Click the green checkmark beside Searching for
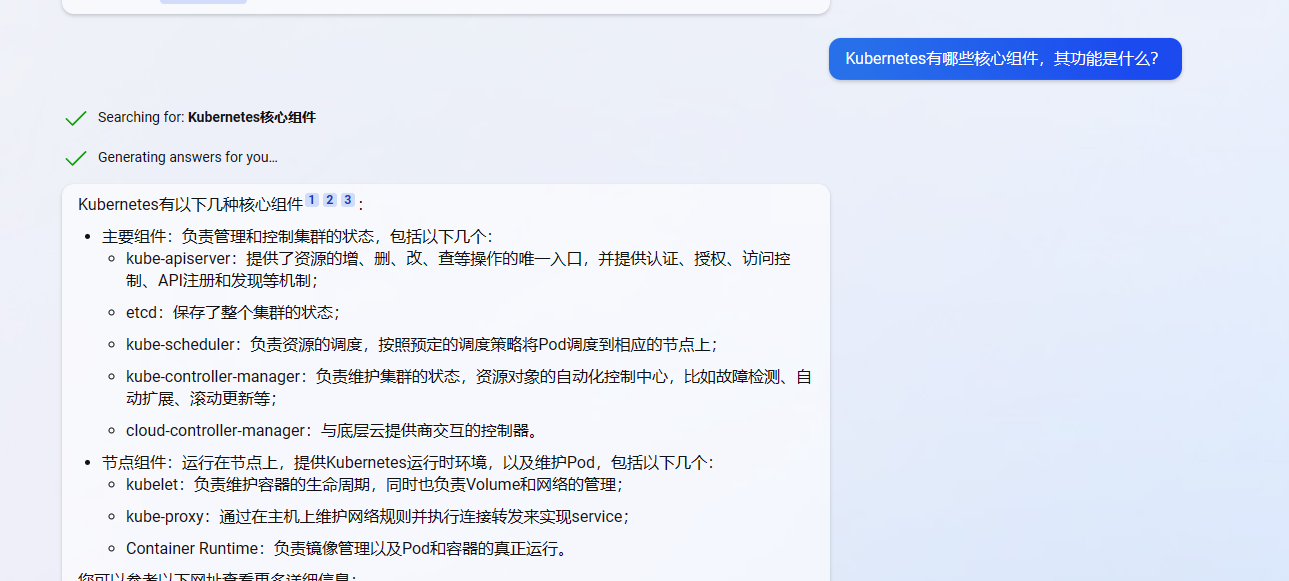The height and width of the screenshot is (581, 1289). click(x=75, y=118)
